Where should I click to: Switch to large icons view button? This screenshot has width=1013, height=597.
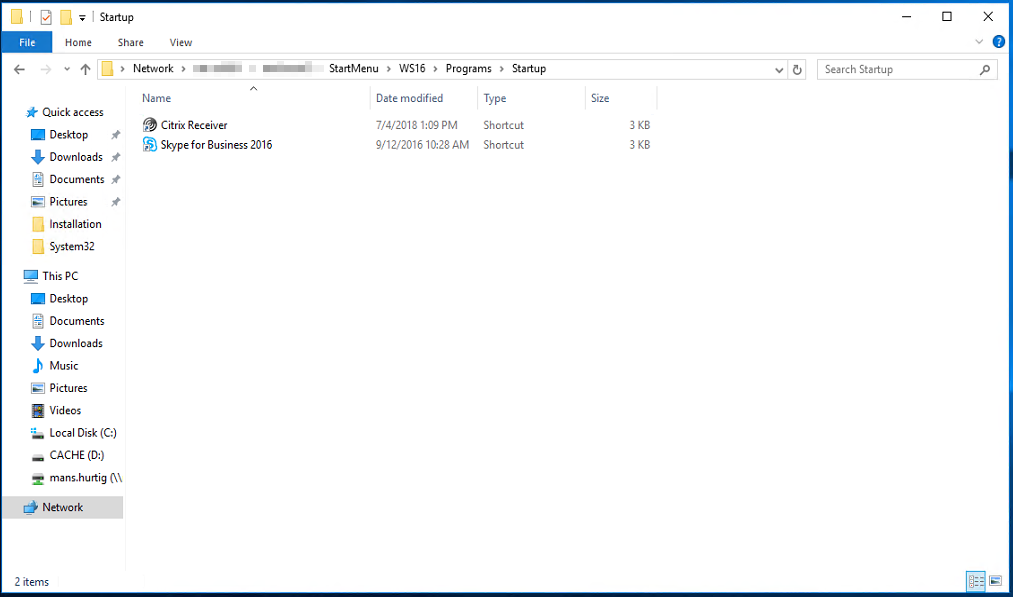point(995,581)
